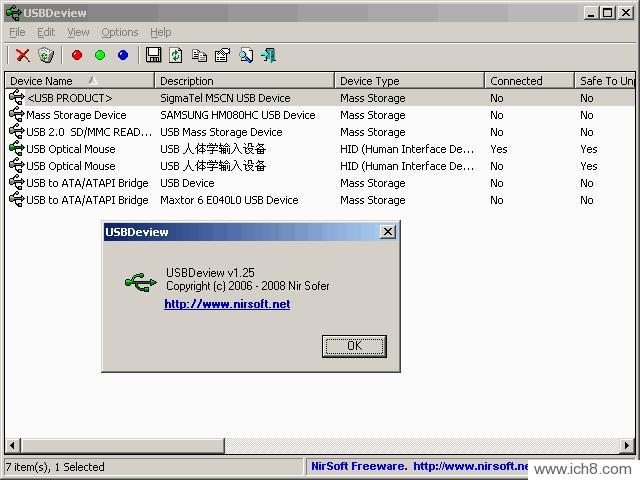Screen dimensions: 640x480
Task: Click the horizontal scrollbar right arrow
Action: 627,445
